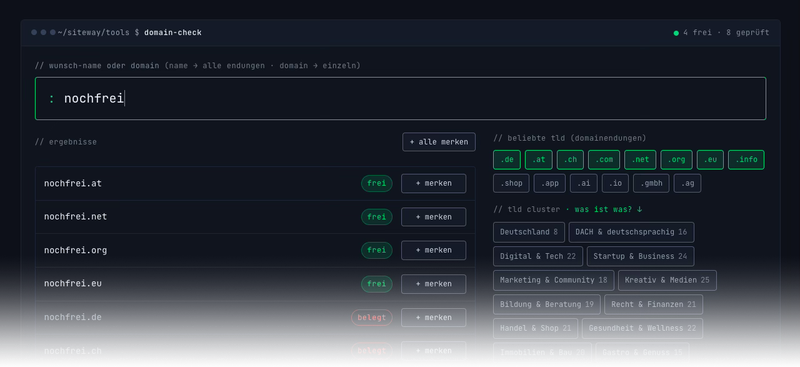
Task: Click 'merken' for nochfrei.at
Action: [433, 183]
